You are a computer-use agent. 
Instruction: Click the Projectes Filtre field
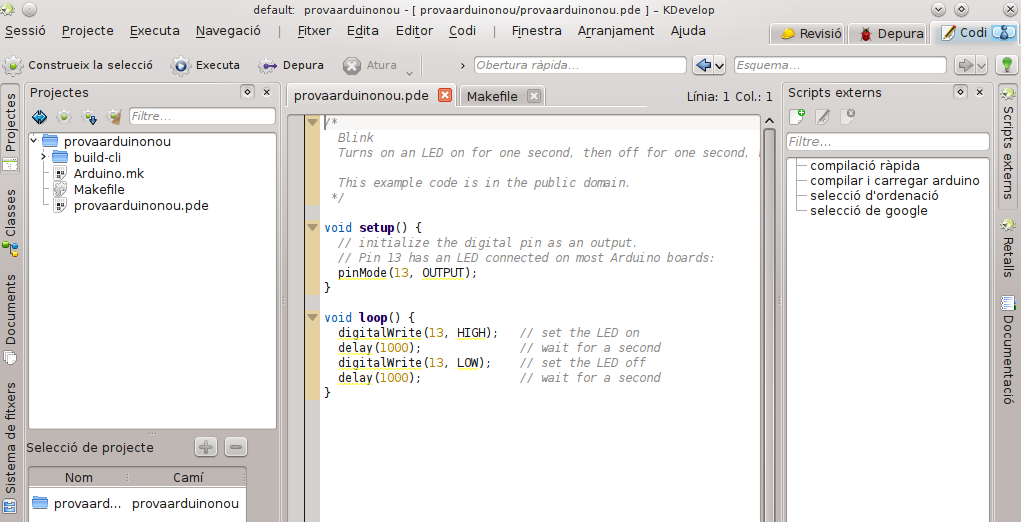202,117
